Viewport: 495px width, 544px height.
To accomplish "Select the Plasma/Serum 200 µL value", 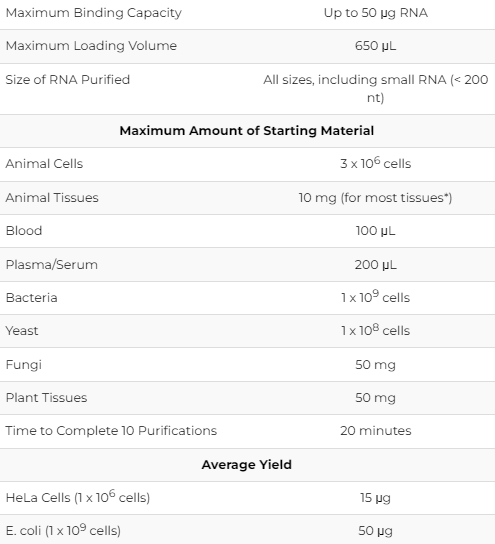I will (375, 265).
